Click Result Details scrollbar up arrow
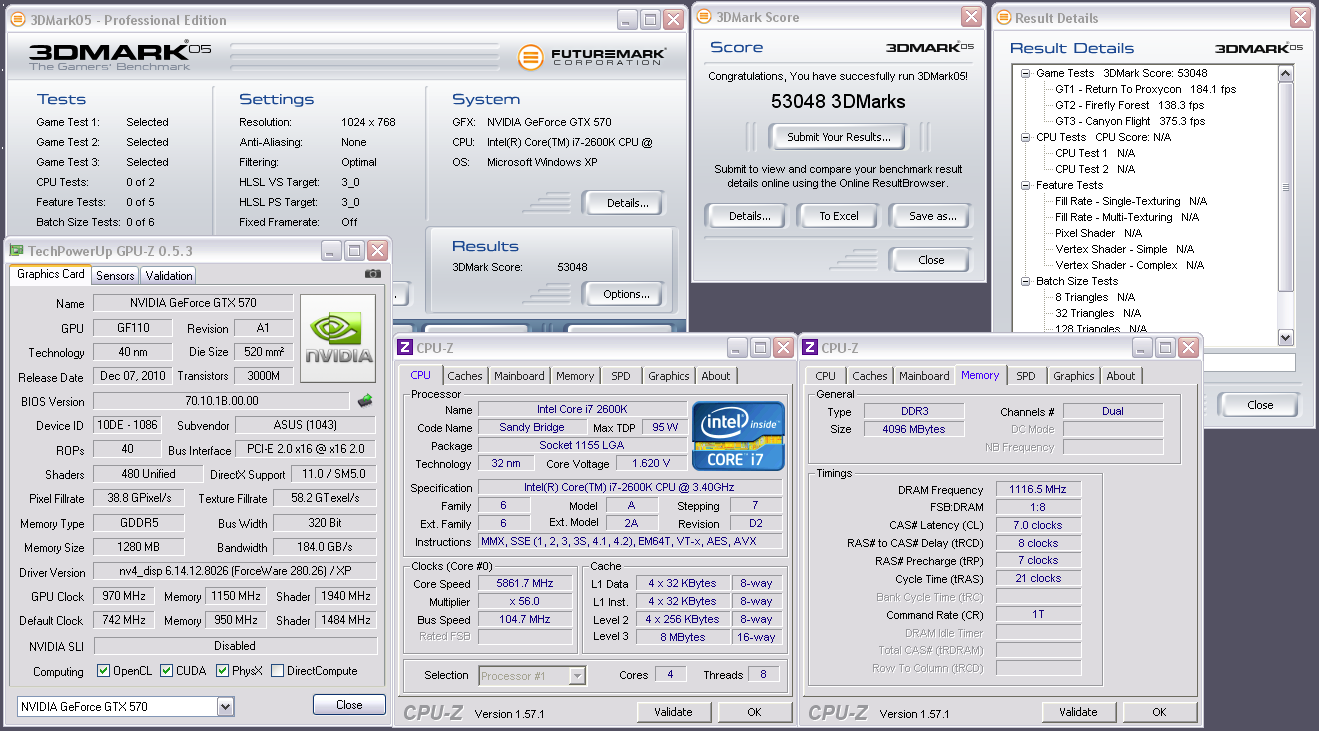1319x731 pixels. (1285, 73)
